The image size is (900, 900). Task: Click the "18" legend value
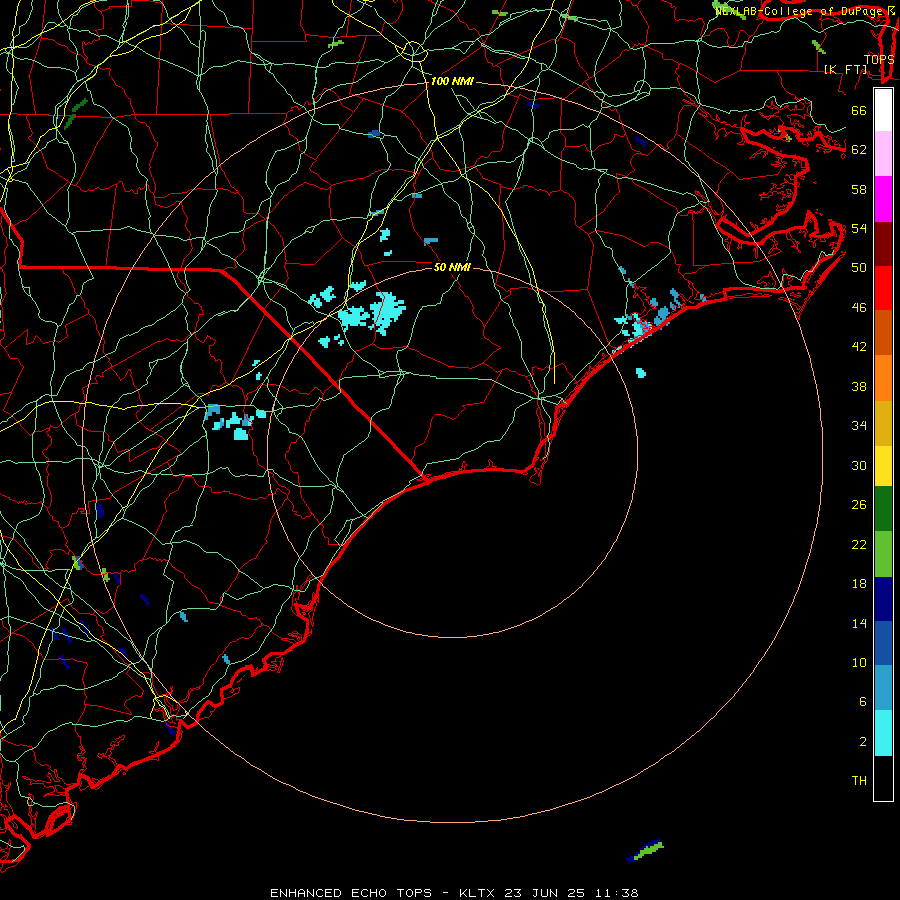pyautogui.click(x=859, y=584)
